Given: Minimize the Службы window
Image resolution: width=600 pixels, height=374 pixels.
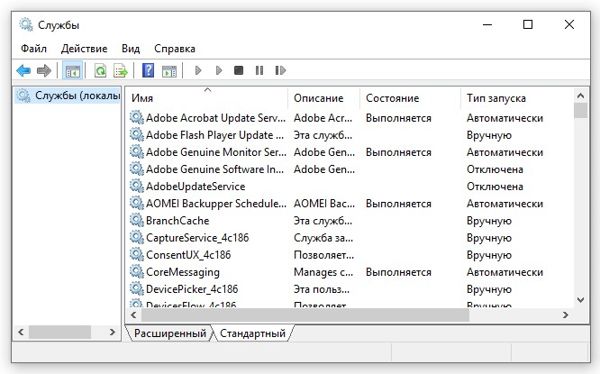Looking at the screenshot, I should click(488, 25).
